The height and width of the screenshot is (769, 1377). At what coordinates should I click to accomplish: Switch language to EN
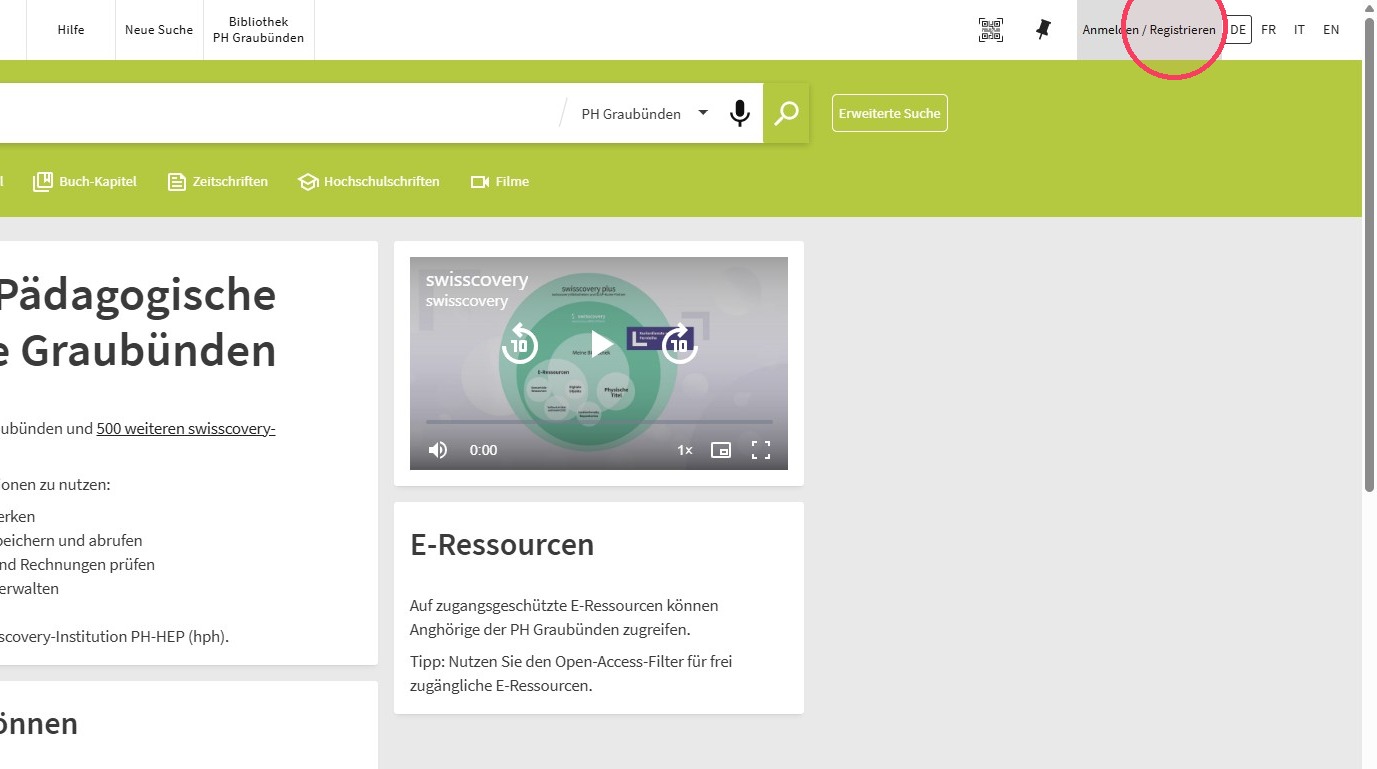[x=1331, y=30]
